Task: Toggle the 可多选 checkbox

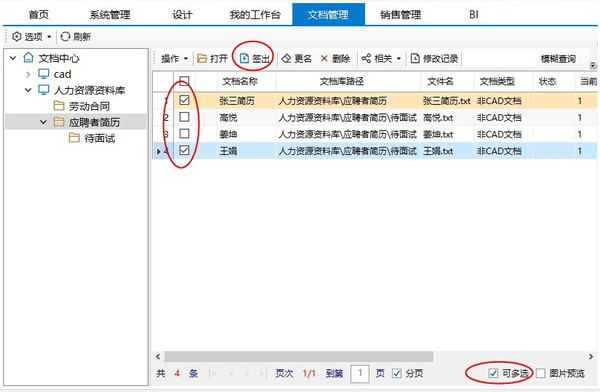Action: pos(493,373)
